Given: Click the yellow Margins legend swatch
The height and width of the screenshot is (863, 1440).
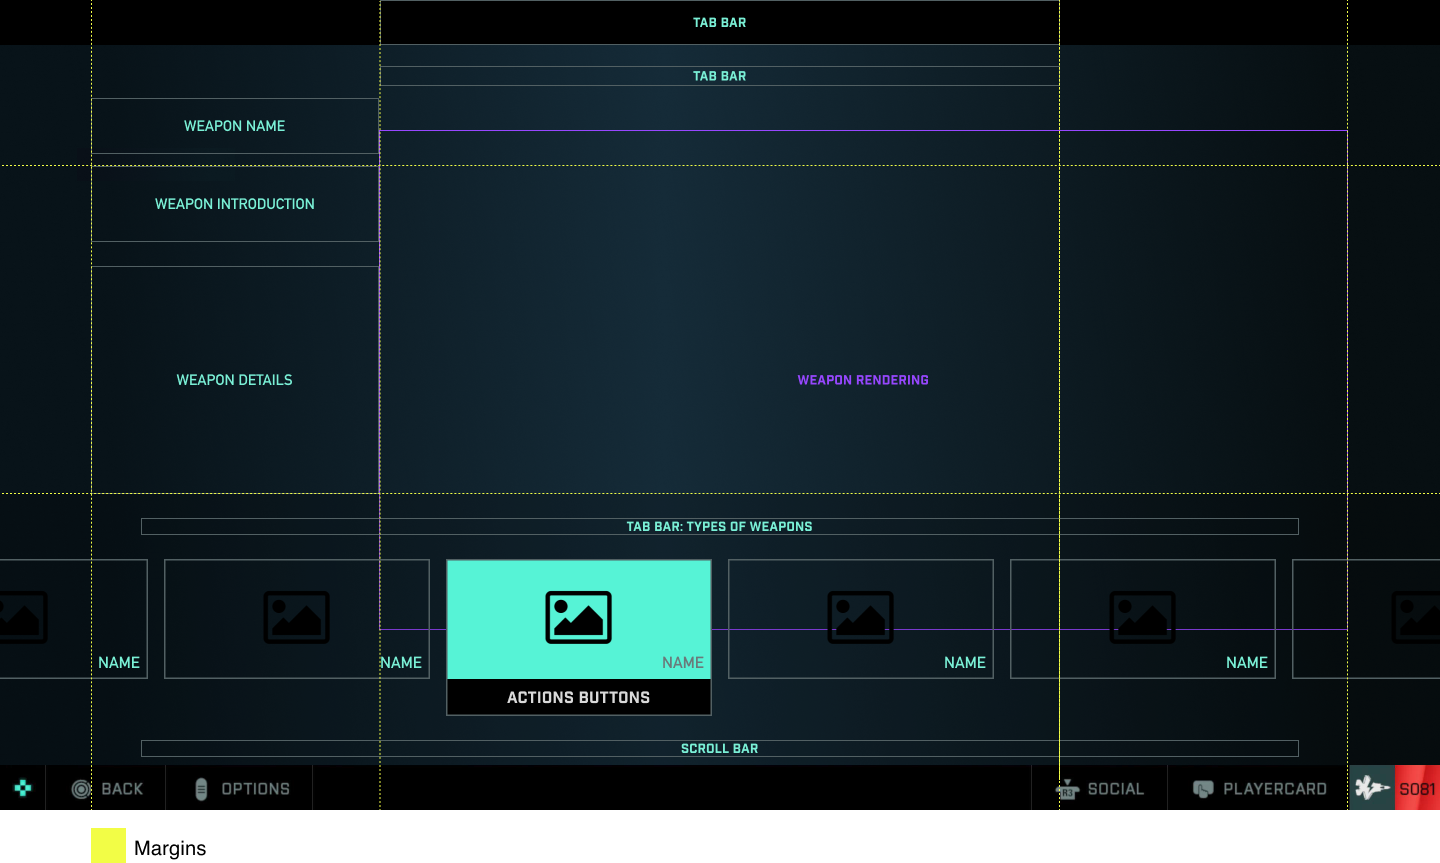Looking at the screenshot, I should (x=108, y=846).
